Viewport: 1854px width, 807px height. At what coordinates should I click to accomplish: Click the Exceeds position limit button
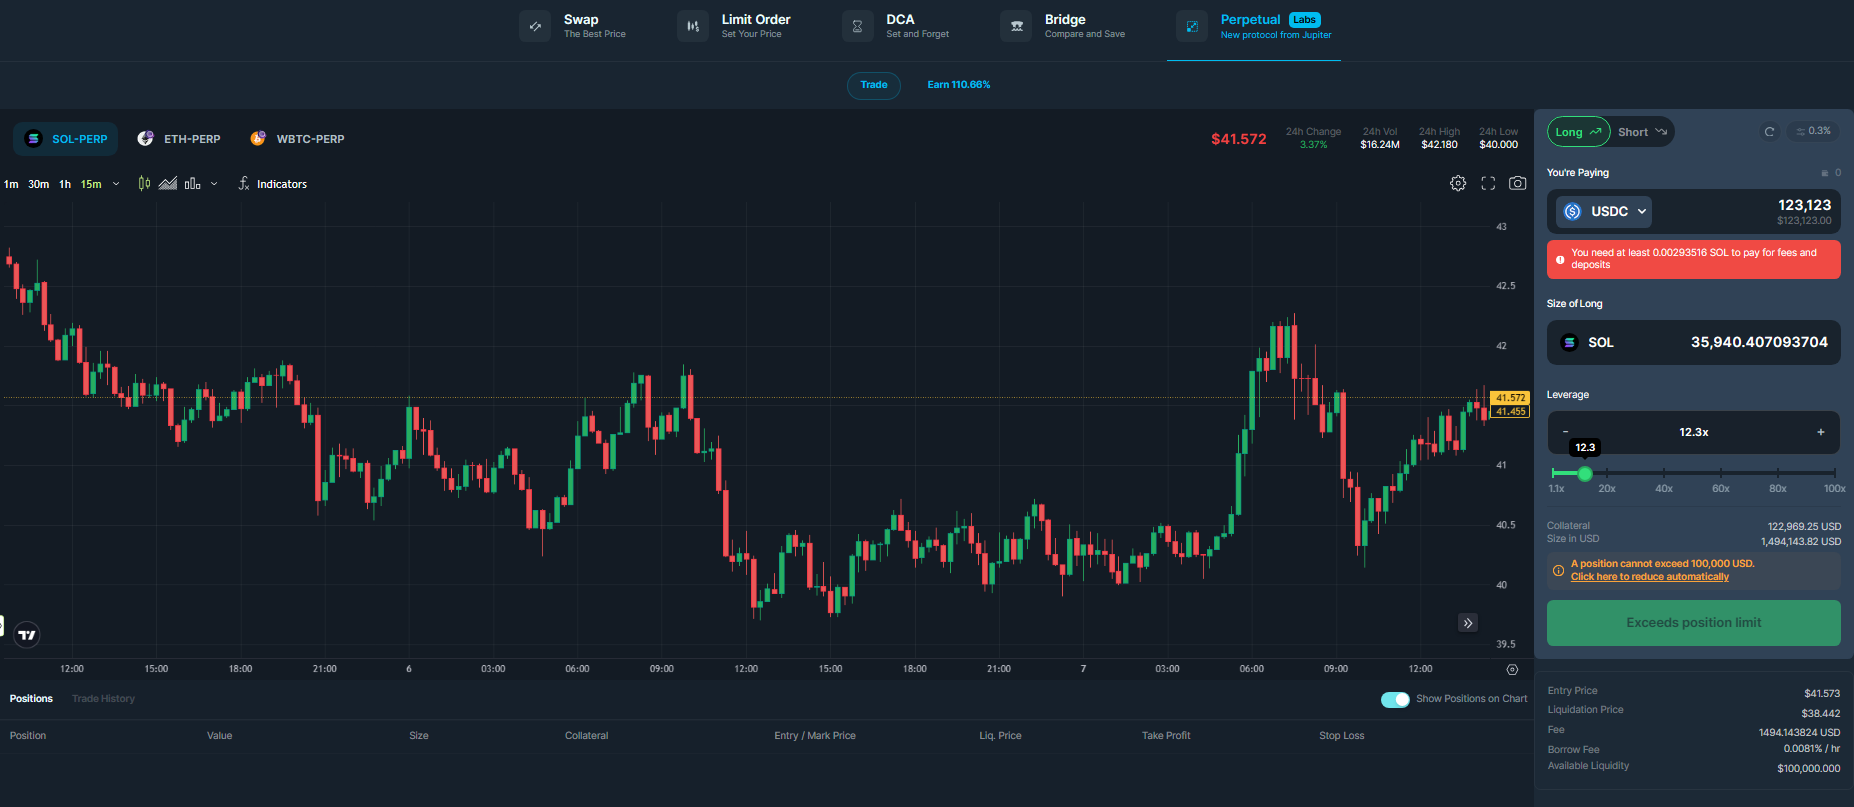point(1694,623)
